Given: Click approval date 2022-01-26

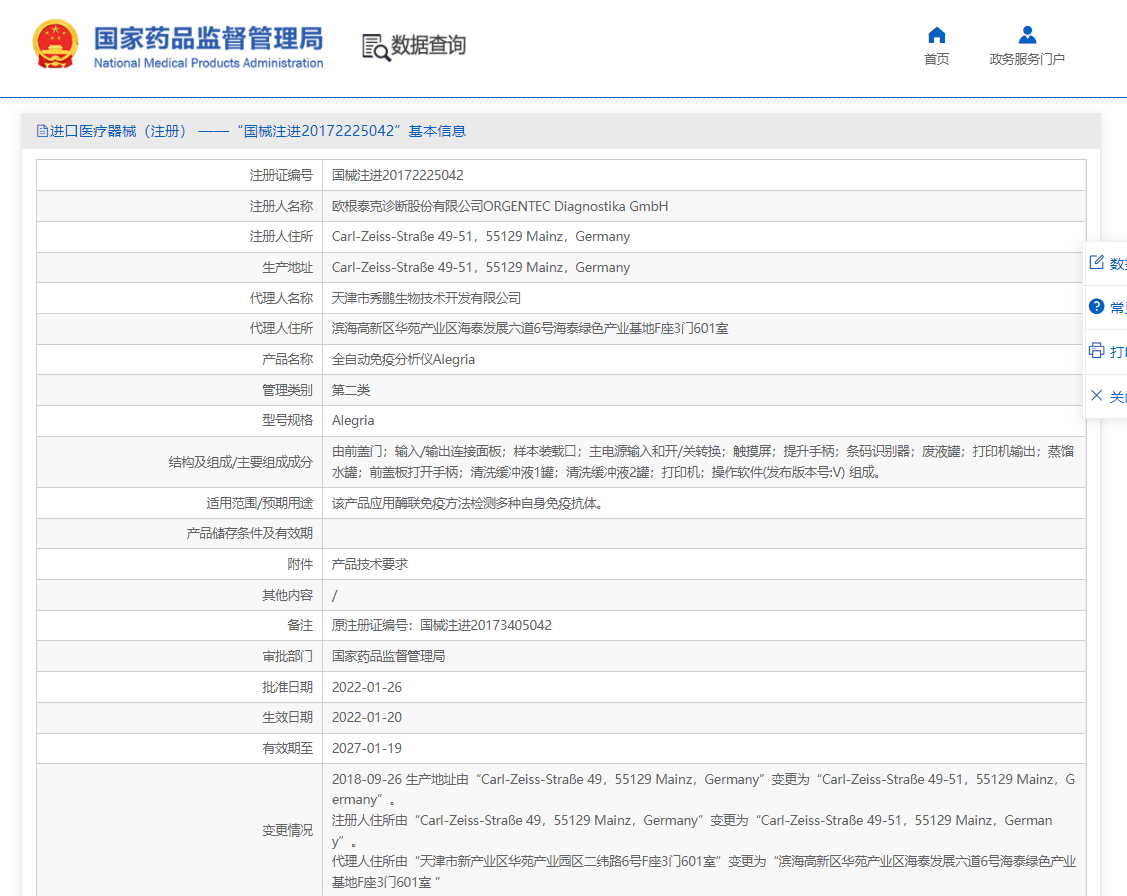Looking at the screenshot, I should pyautogui.click(x=367, y=687).
